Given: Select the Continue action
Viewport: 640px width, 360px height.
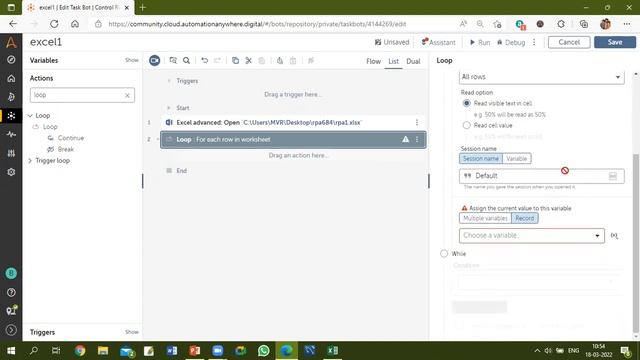Looking at the screenshot, I should (x=71, y=138).
